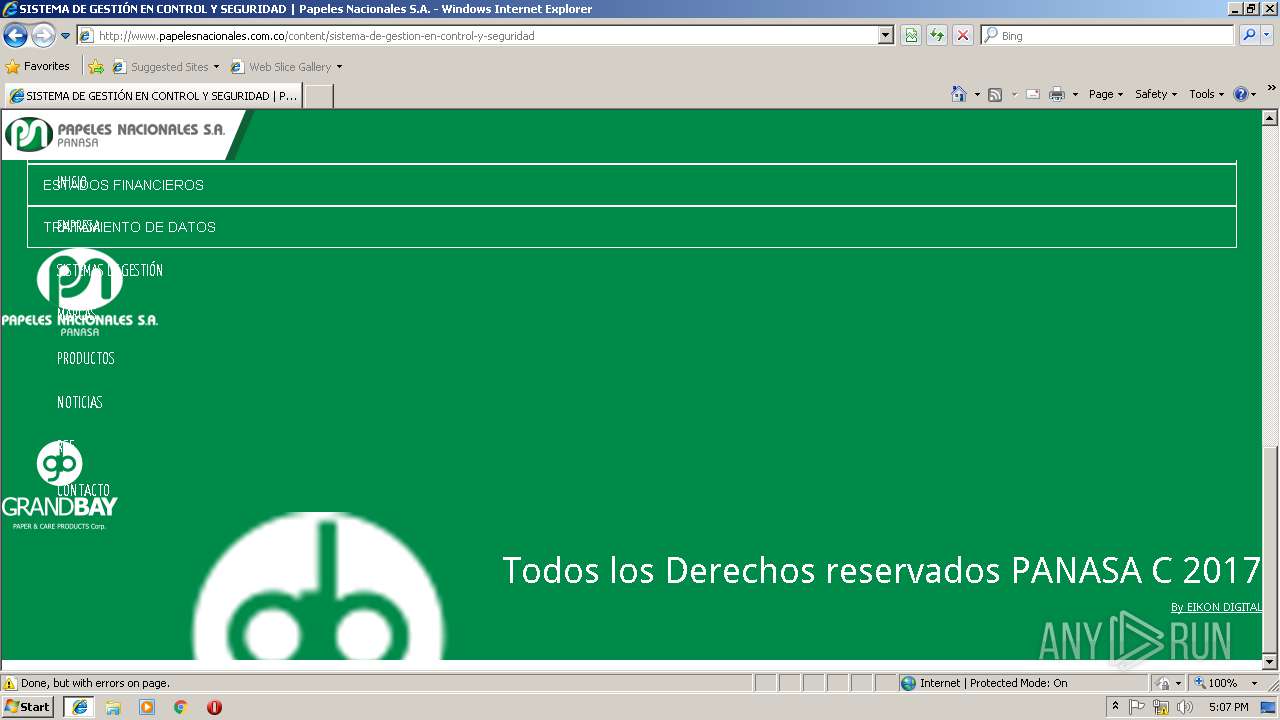
Task: Expand the command bar overflow chevron
Action: [x=1272, y=89]
